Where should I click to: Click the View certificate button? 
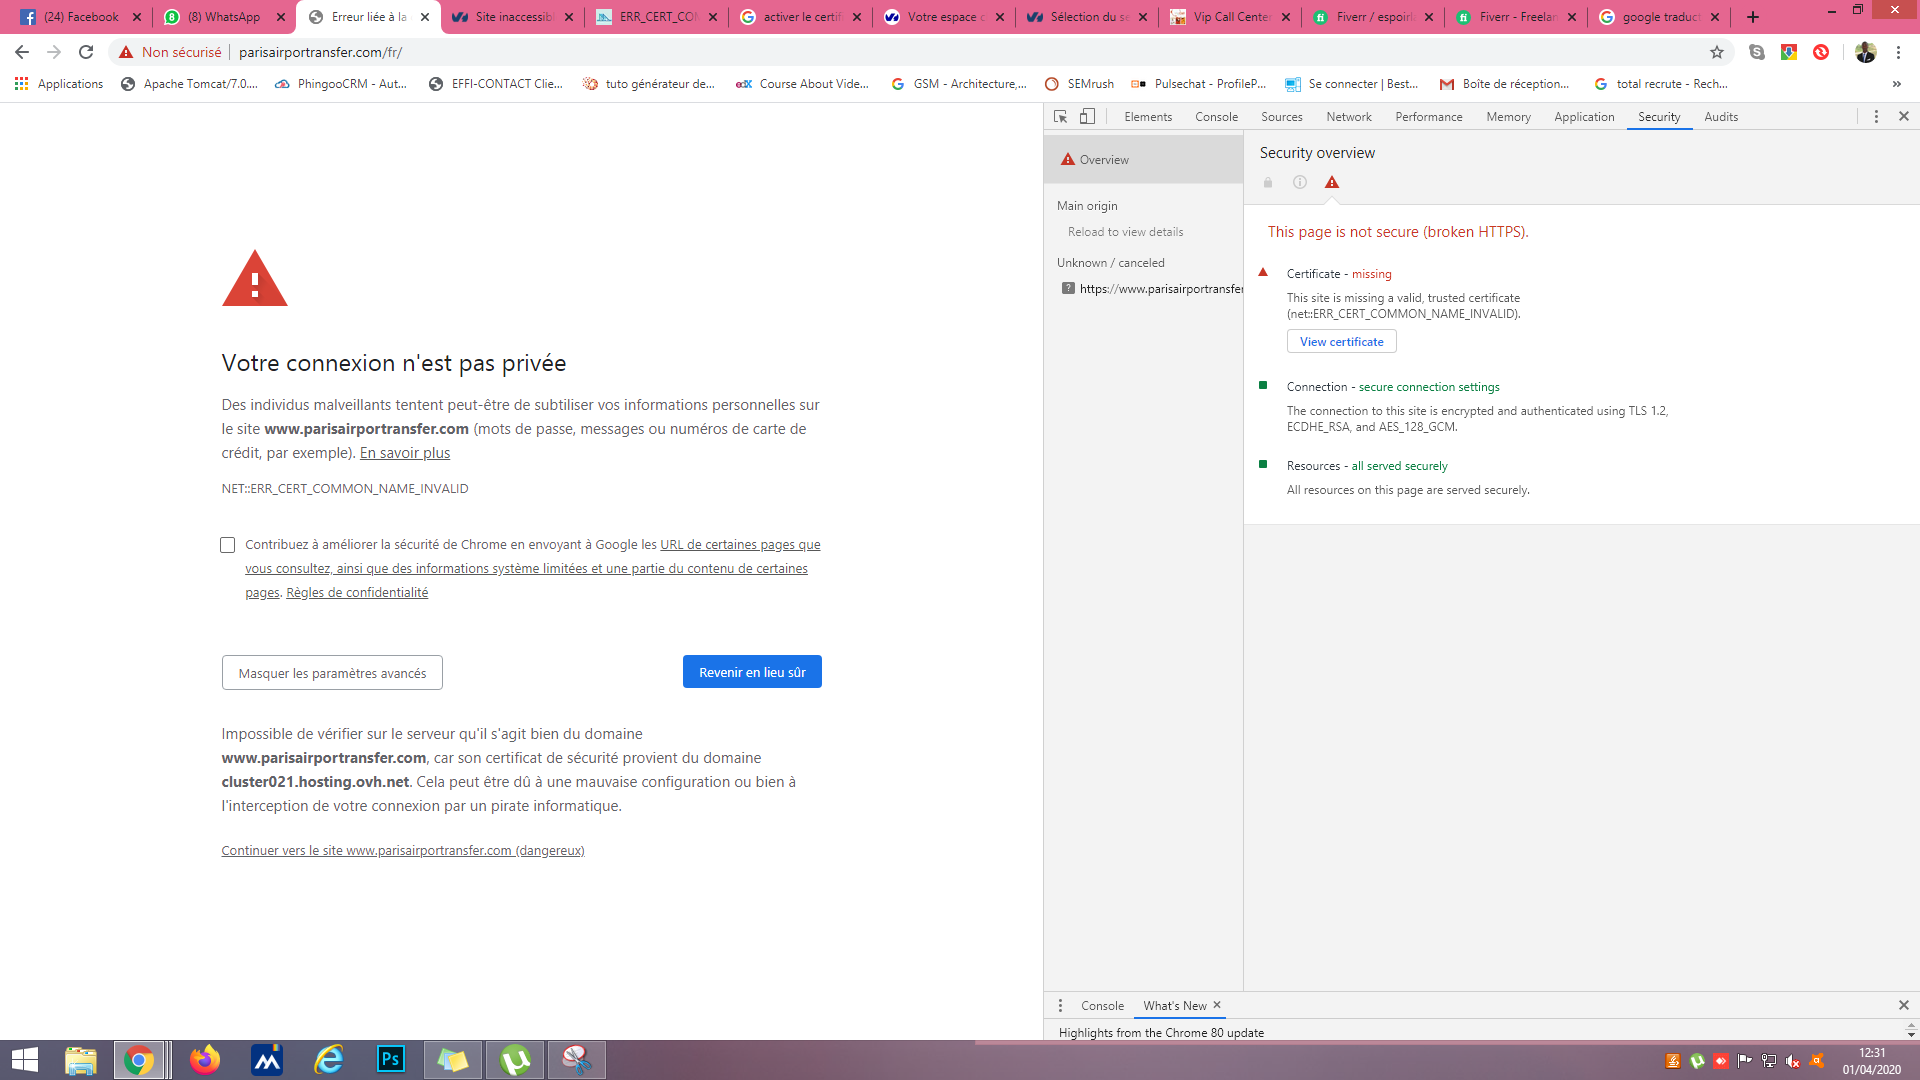coord(1341,342)
